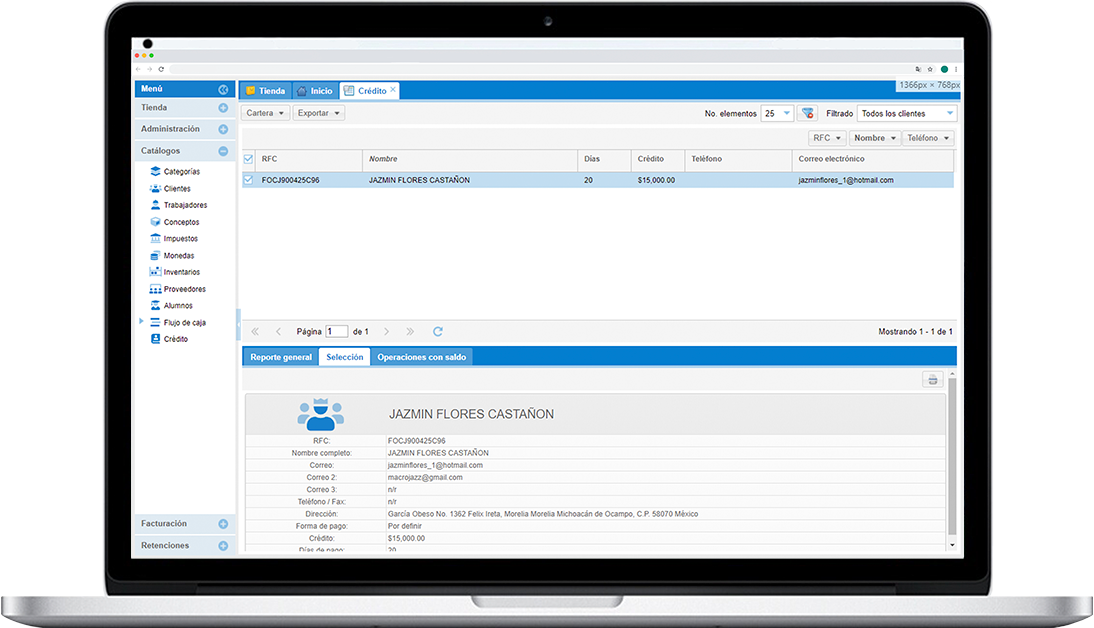The height and width of the screenshot is (628, 1094).
Task: Toggle the select-all header checkbox
Action: (249, 159)
